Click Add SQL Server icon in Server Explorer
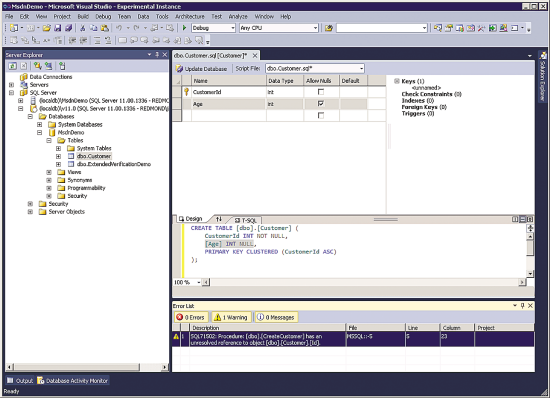Screen dimensions: 550x398 62,66
